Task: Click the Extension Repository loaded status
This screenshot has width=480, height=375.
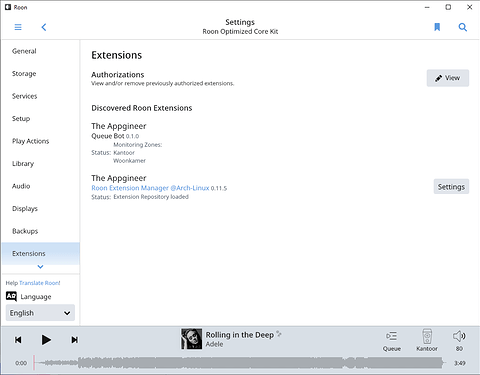Action: tap(151, 197)
